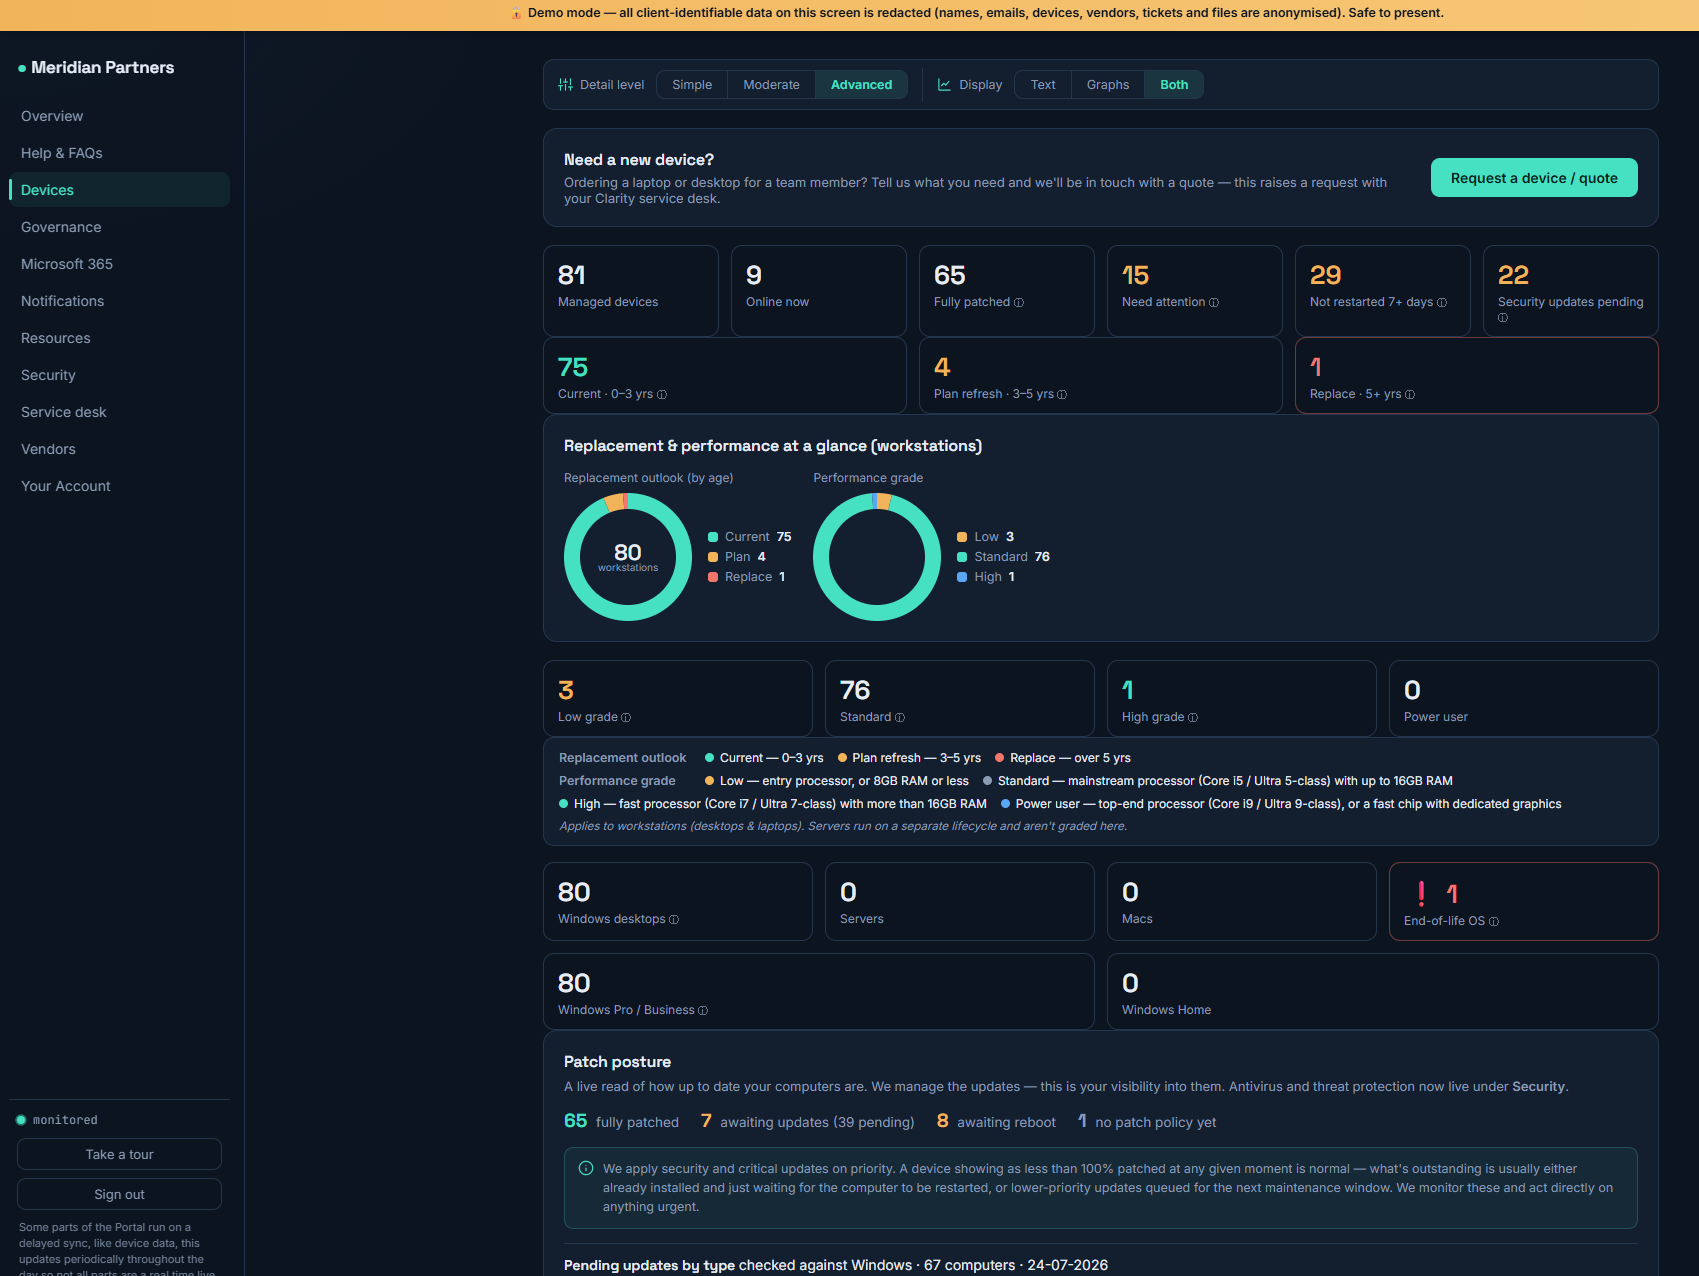Click info icon next to Windows Pro / Business
This screenshot has width=1699, height=1276.
point(703,1011)
